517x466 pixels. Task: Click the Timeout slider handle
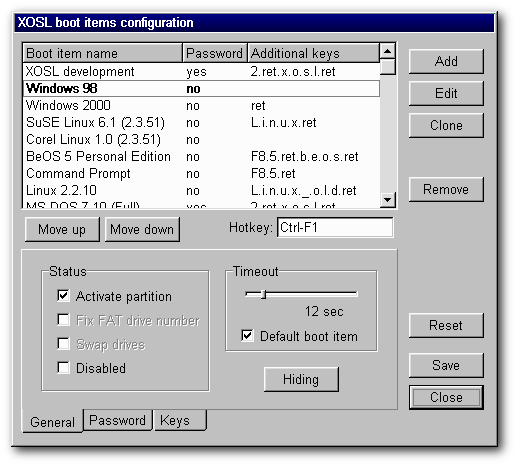click(263, 294)
